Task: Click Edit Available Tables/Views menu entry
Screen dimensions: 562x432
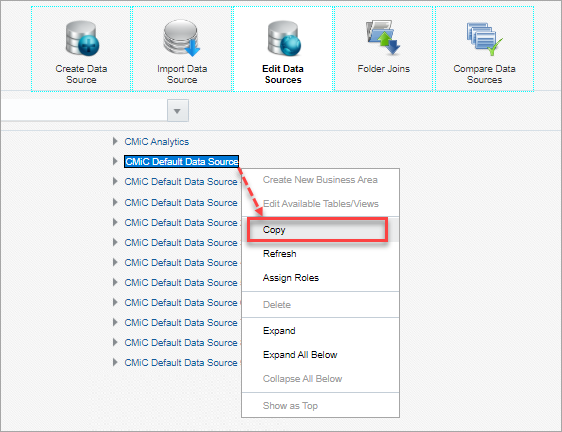Action: point(320,204)
